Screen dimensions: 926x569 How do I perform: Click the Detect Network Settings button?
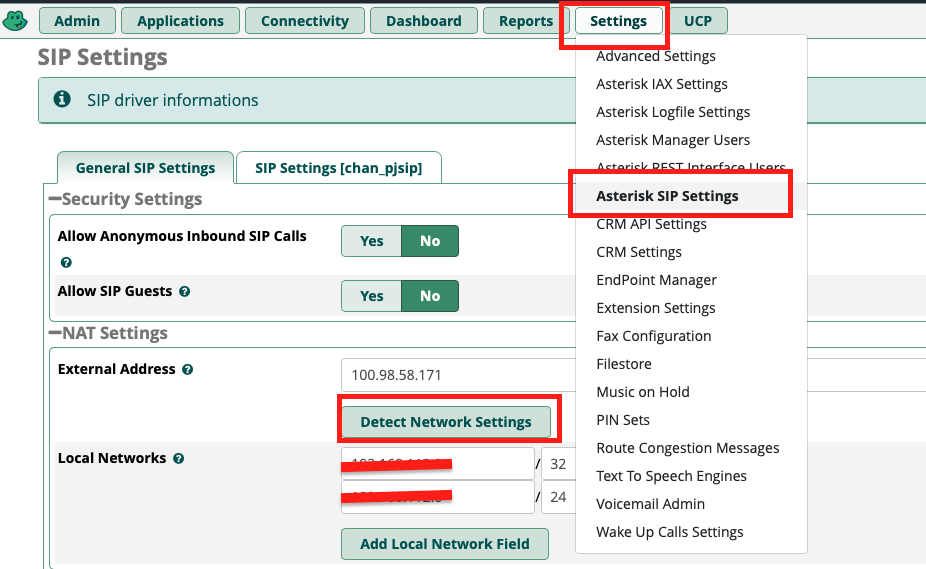[x=446, y=422]
